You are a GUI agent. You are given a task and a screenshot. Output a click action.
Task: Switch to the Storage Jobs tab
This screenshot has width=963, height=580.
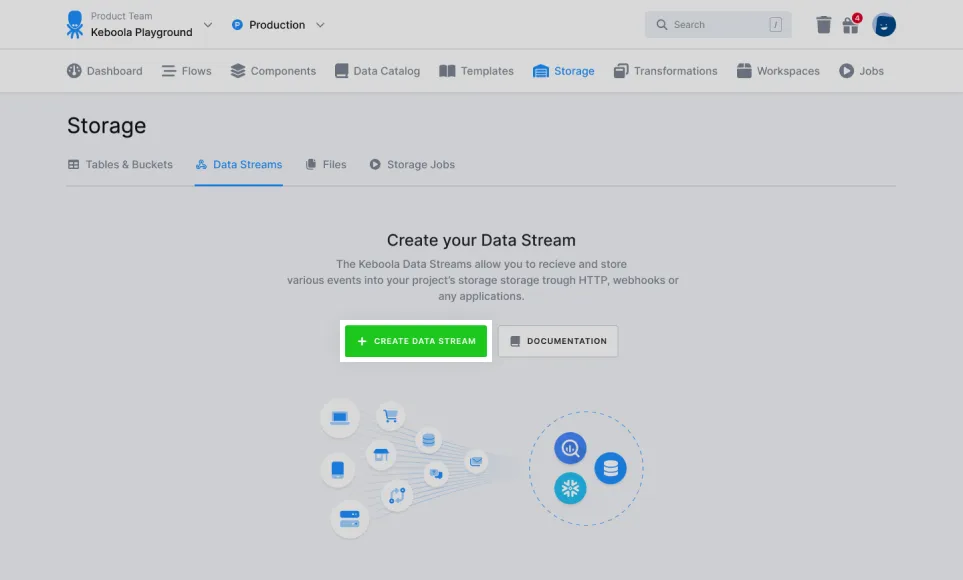tap(411, 165)
